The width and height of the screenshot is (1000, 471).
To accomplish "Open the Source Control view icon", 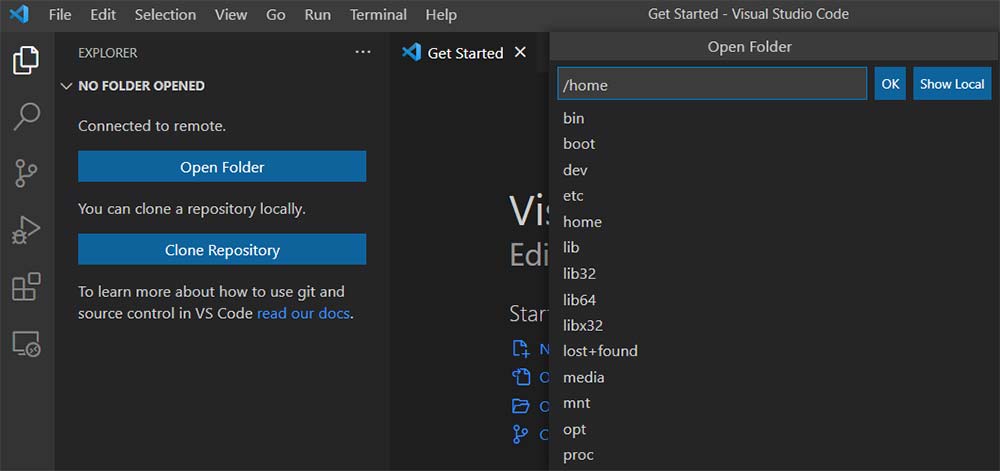I will pyautogui.click(x=26, y=173).
